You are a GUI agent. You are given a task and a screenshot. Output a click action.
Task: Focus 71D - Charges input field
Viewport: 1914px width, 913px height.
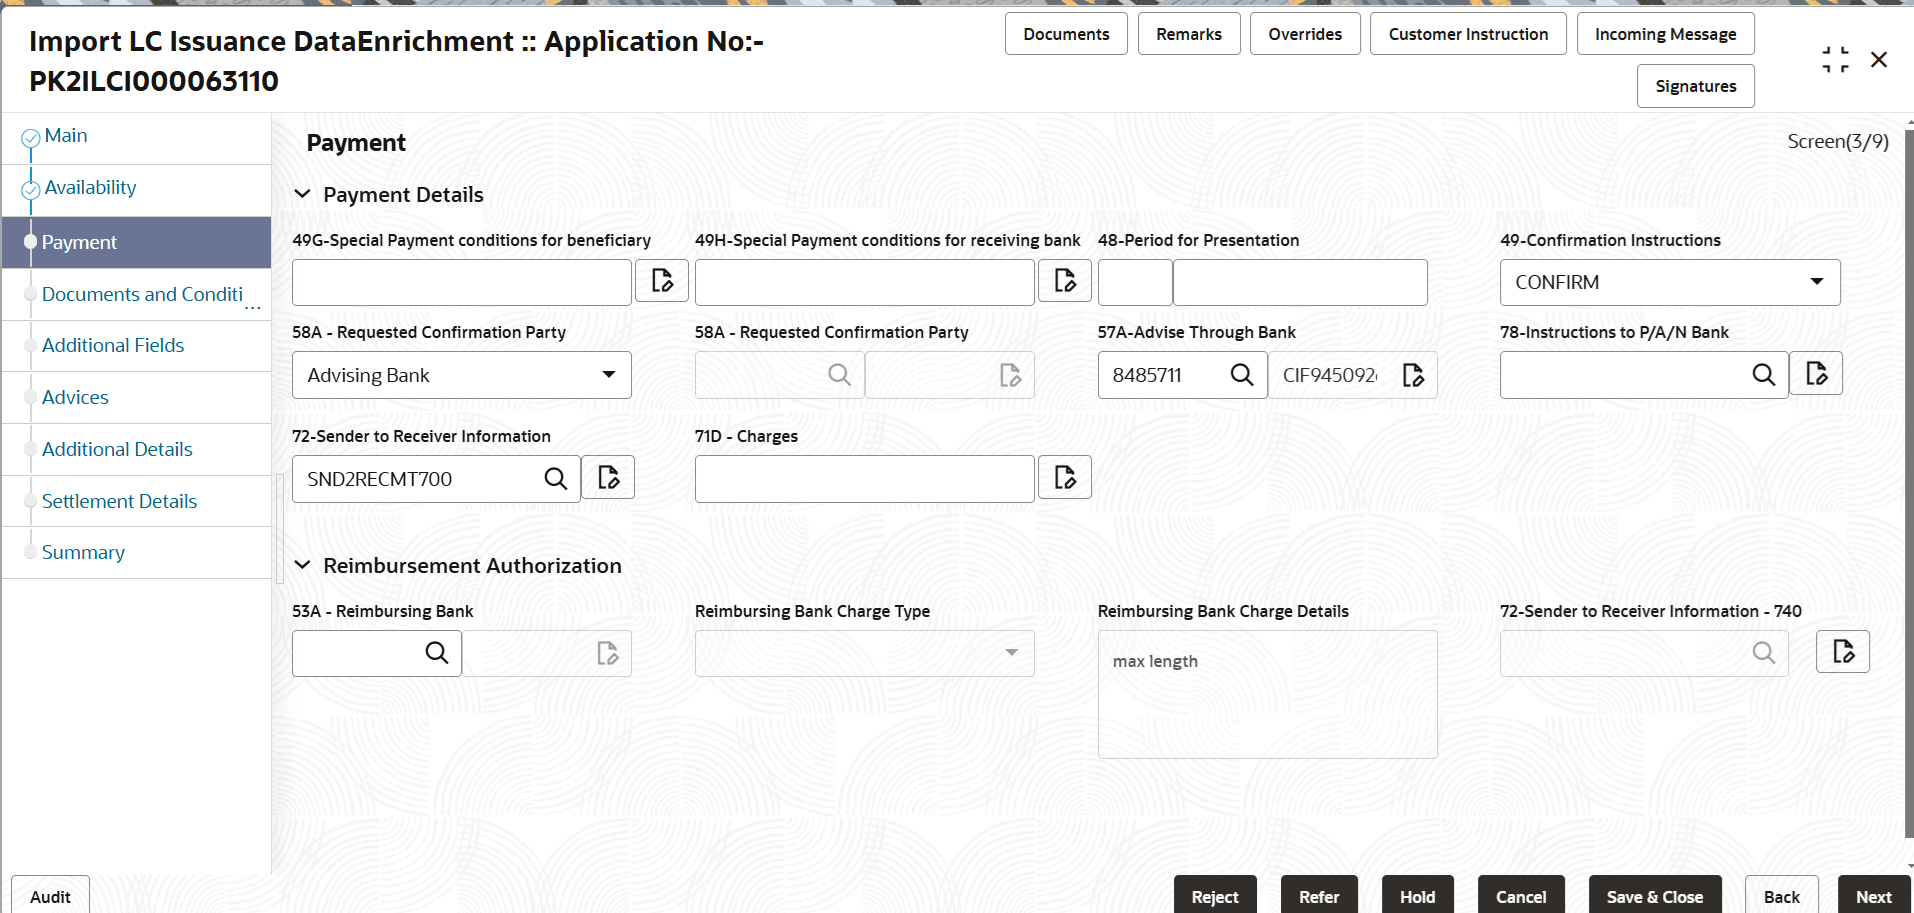pyautogui.click(x=865, y=479)
